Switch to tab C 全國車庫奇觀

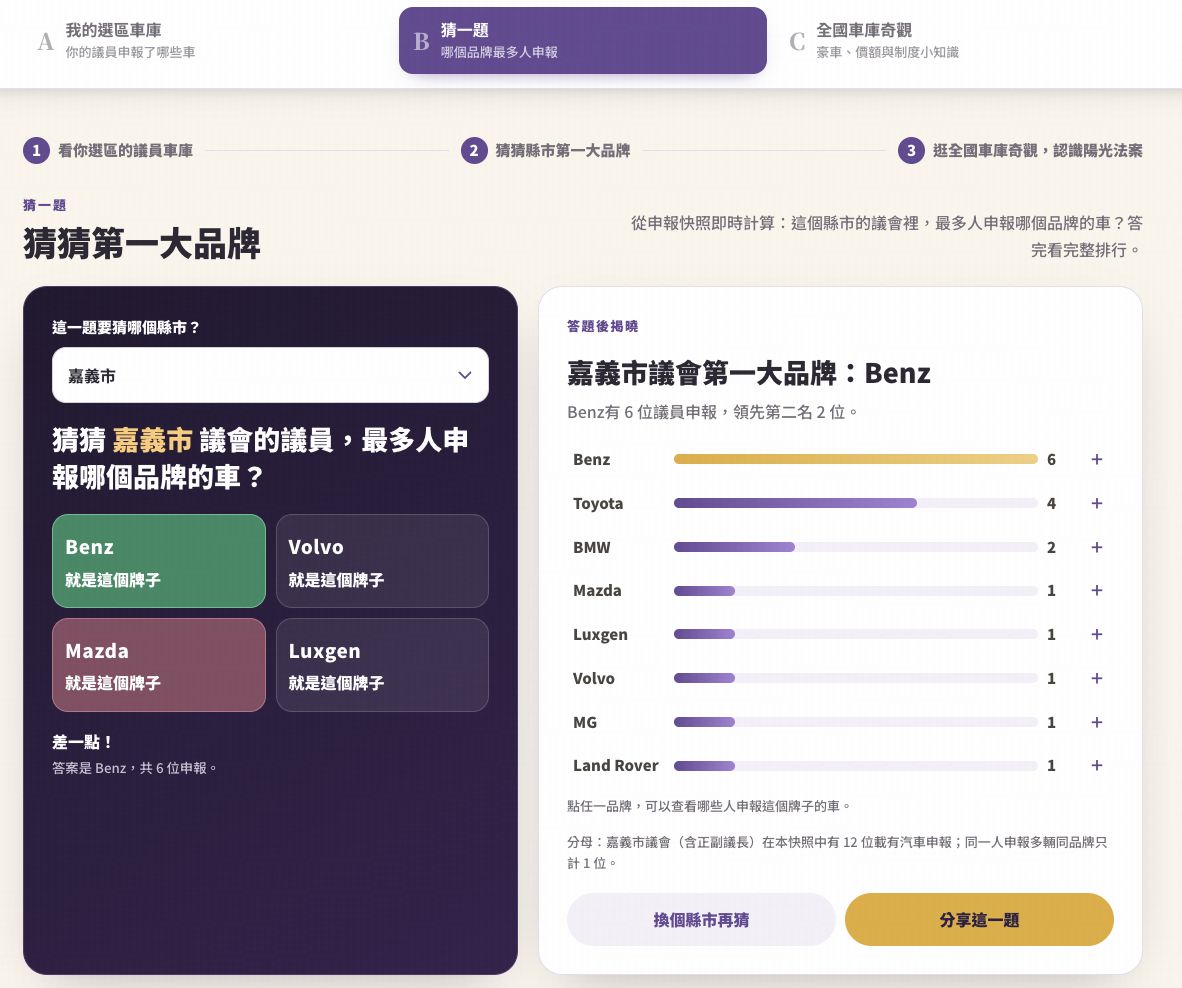tap(957, 41)
